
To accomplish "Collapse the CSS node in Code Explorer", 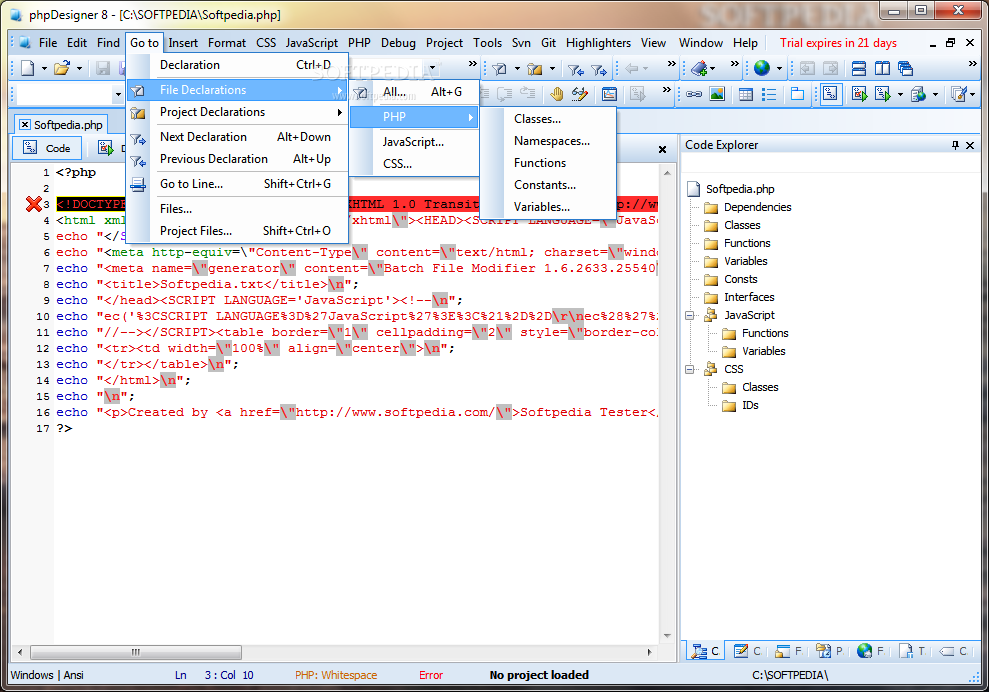I will click(x=690, y=370).
